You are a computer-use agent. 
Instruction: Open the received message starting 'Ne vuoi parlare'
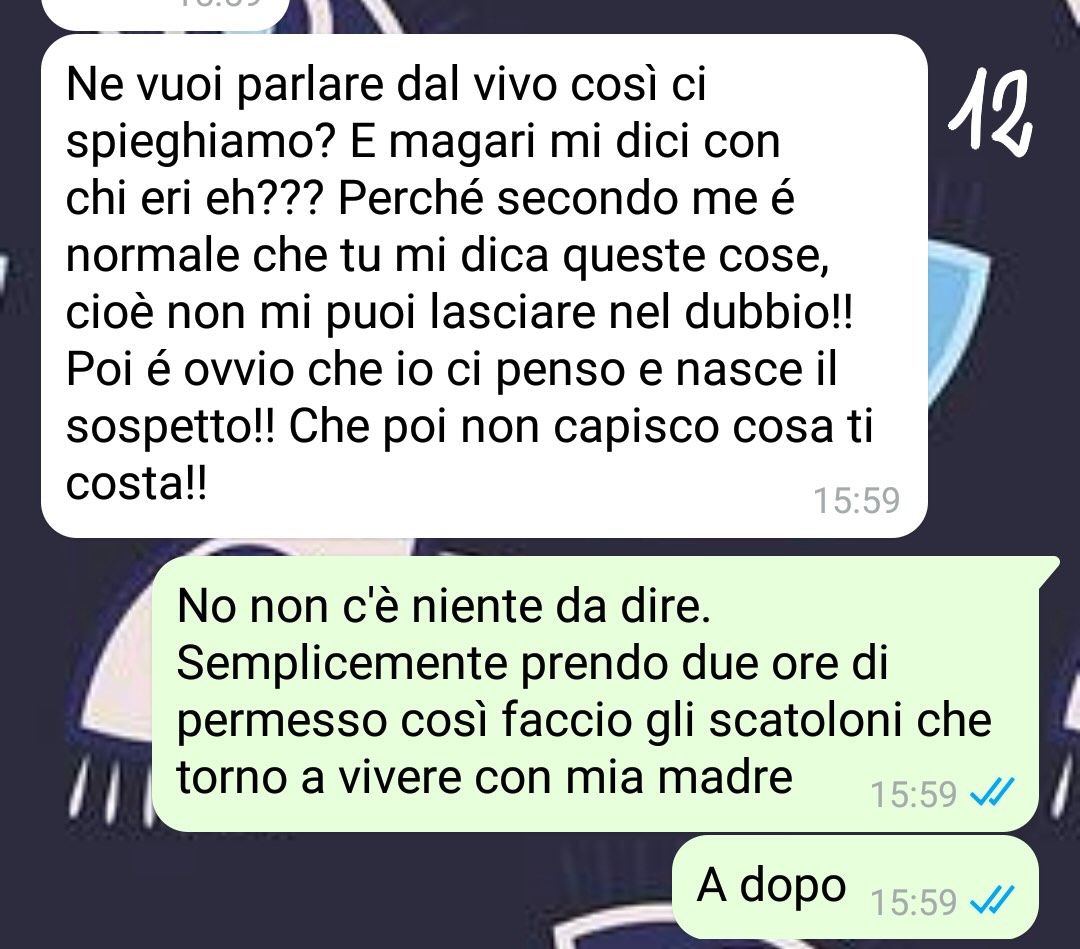coord(484,285)
